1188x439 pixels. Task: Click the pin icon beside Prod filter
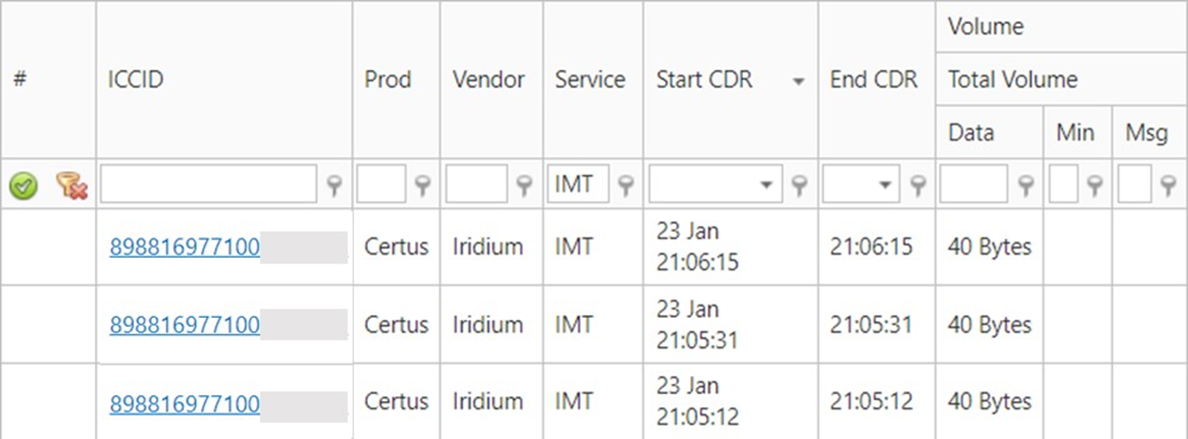[x=424, y=184]
